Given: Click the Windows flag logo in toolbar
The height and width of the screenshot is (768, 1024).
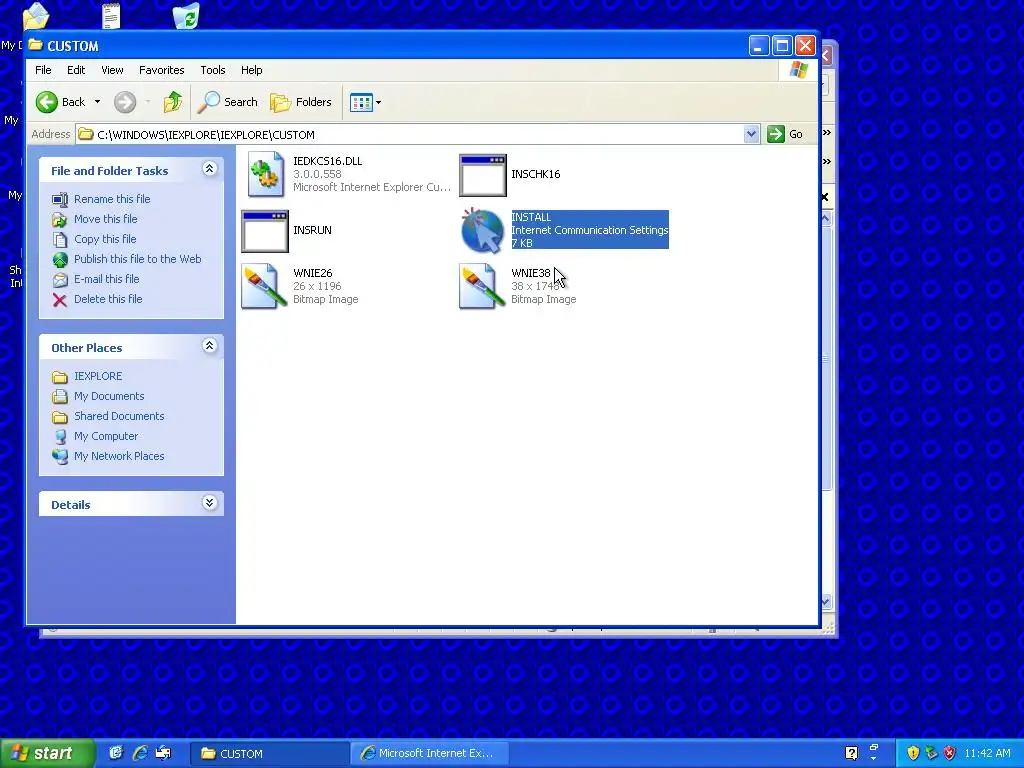Looking at the screenshot, I should pos(798,70).
